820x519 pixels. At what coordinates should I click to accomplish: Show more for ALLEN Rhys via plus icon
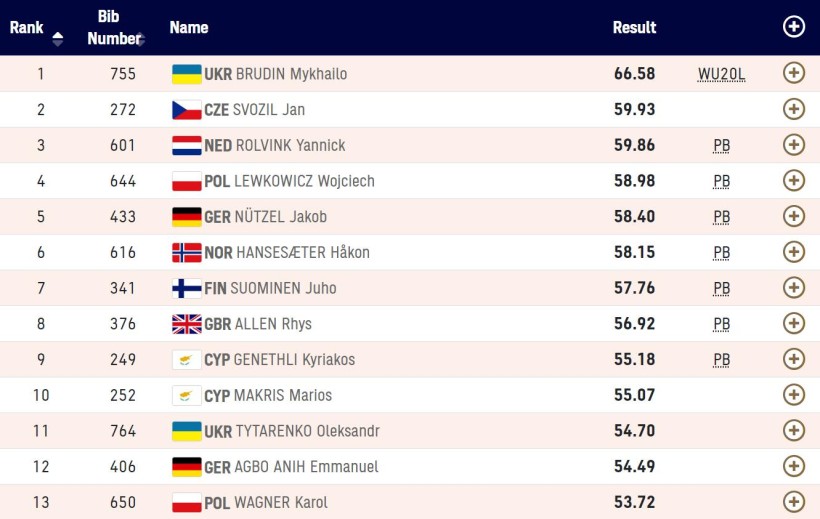(x=793, y=323)
